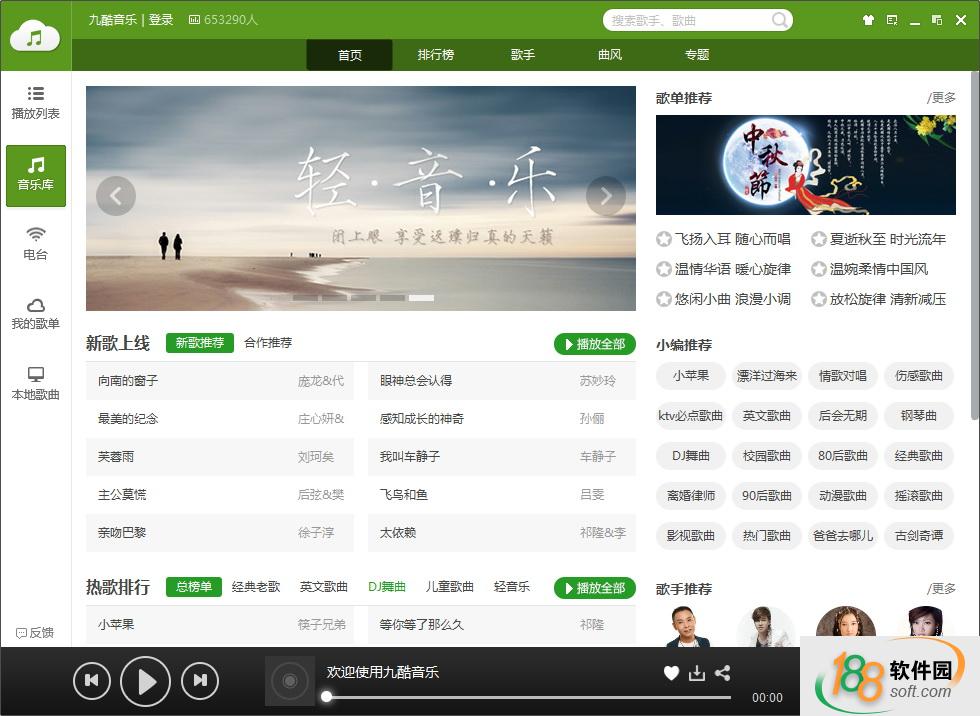Image resolution: width=980 pixels, height=716 pixels.
Task: Open the skin (shirt) icon in title bar
Action: tap(868, 20)
